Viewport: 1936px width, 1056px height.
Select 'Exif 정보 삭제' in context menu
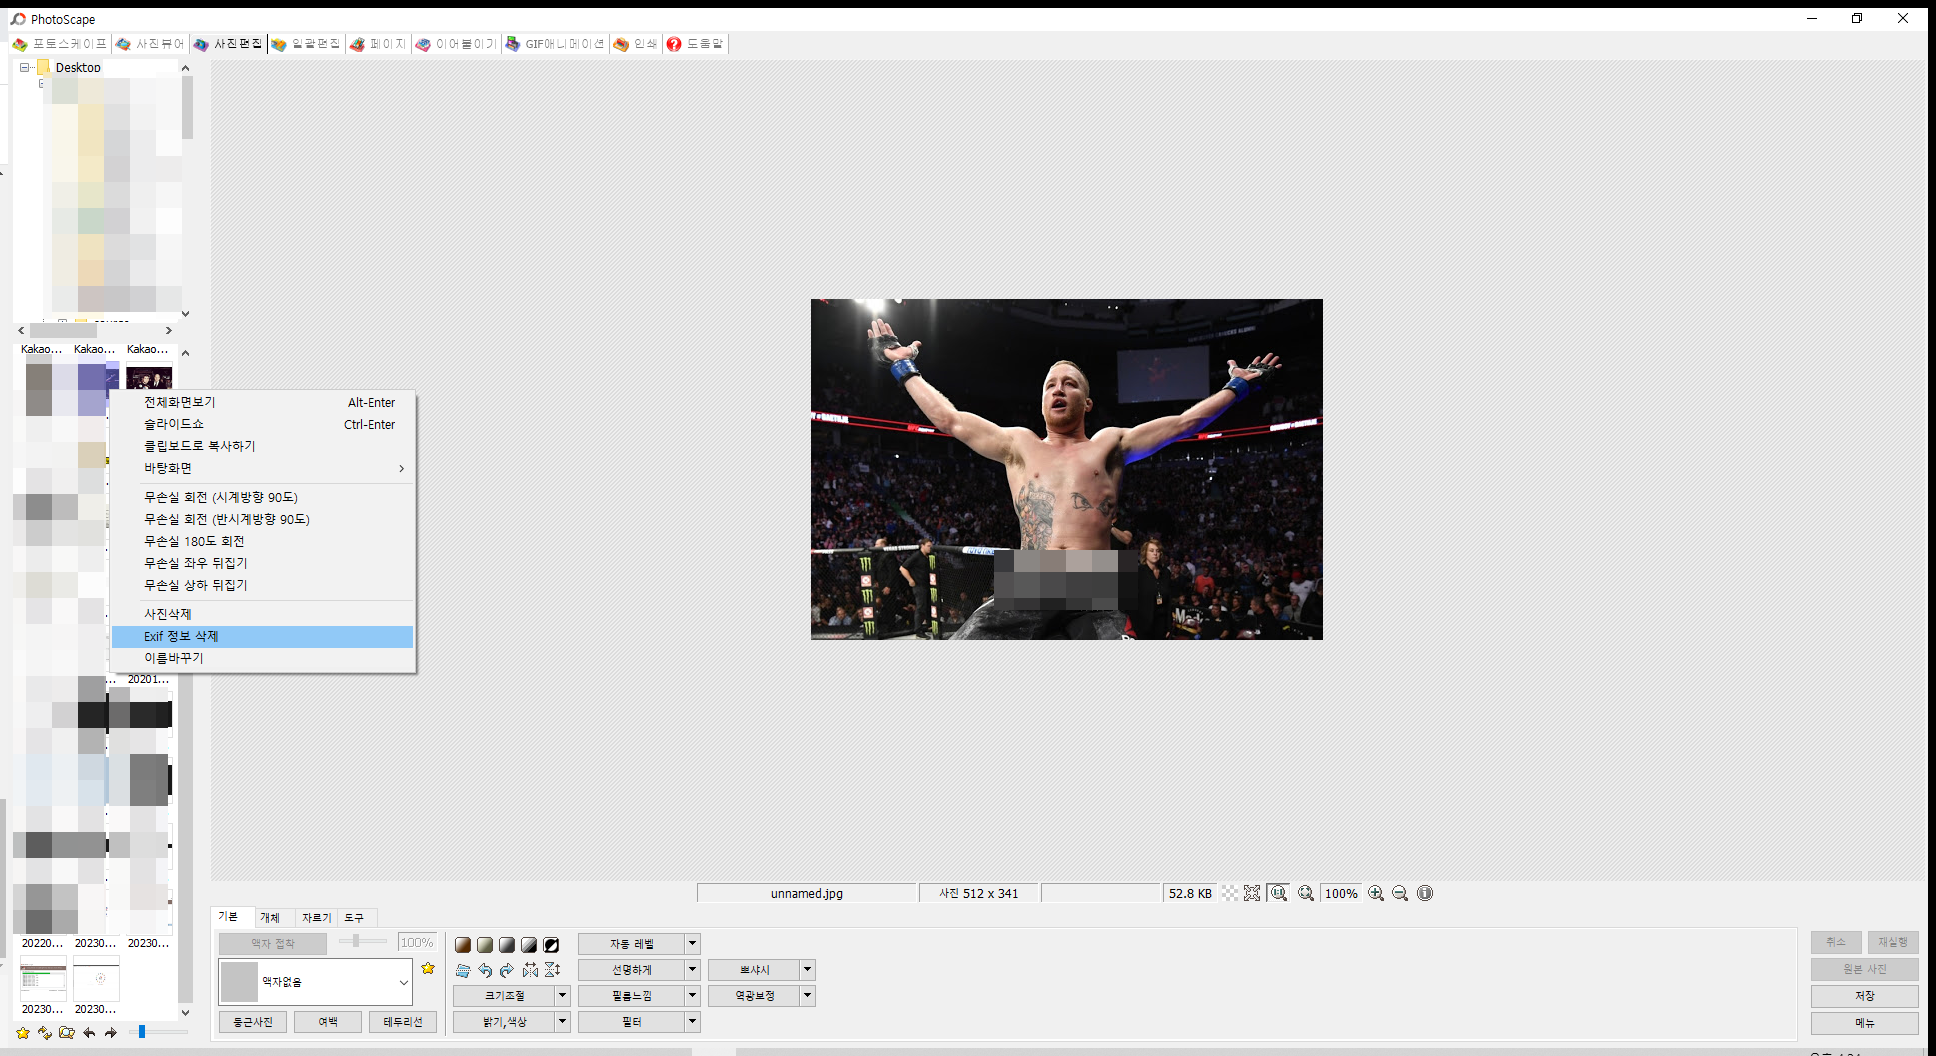(x=263, y=636)
